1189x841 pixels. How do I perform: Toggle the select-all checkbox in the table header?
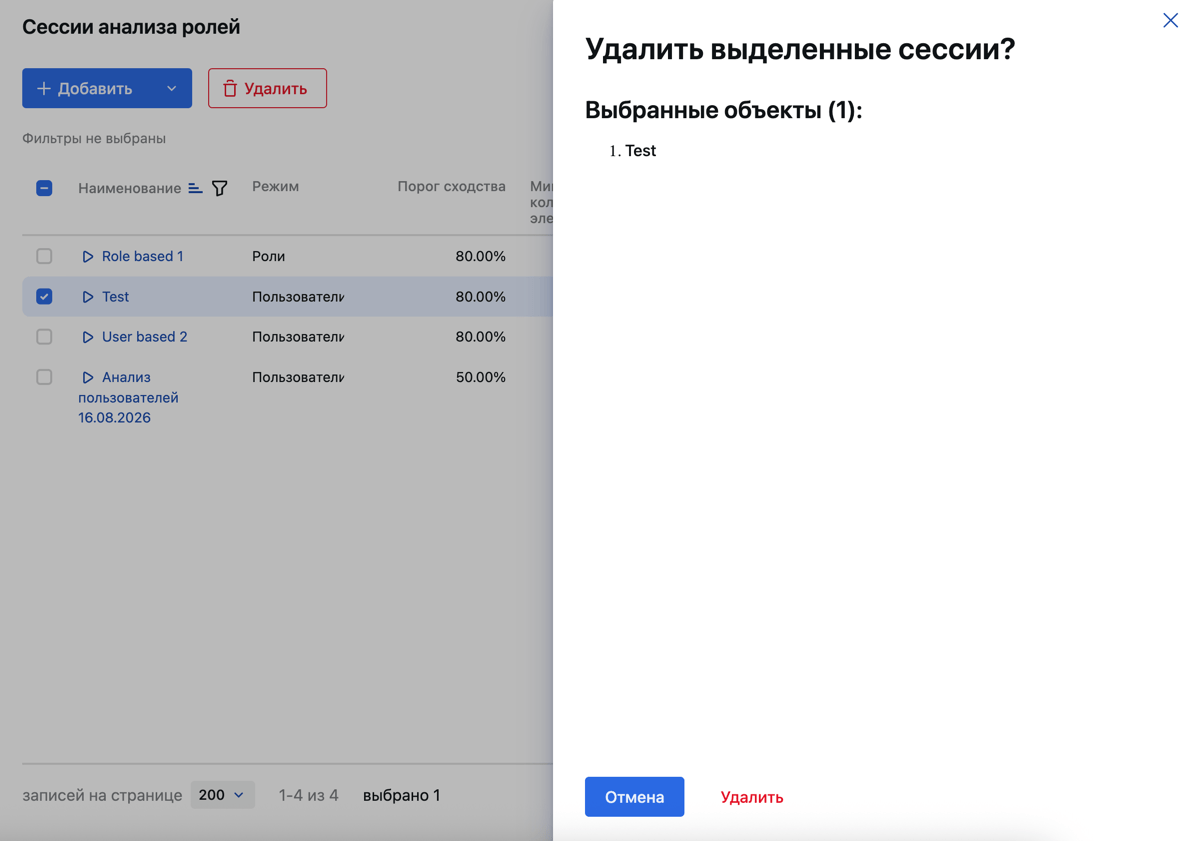[44, 188]
